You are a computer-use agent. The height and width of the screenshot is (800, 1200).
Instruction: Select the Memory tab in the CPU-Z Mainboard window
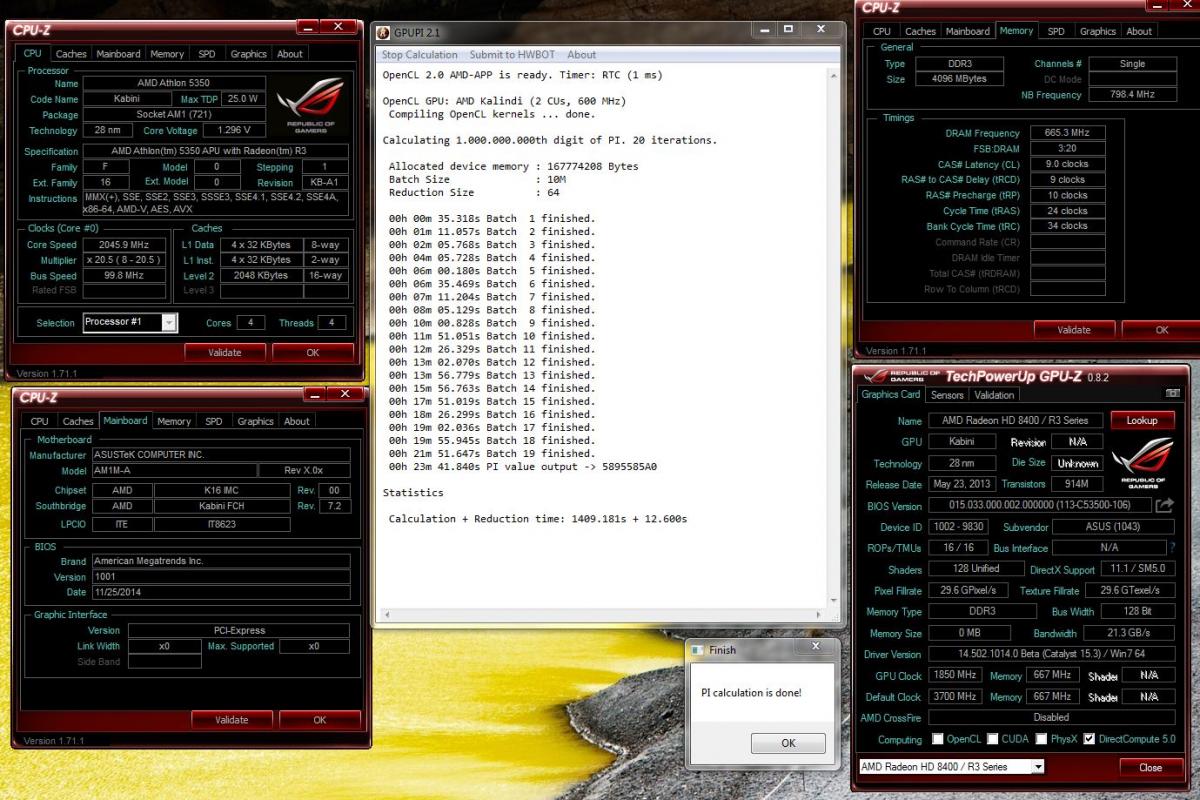pyautogui.click(x=174, y=422)
